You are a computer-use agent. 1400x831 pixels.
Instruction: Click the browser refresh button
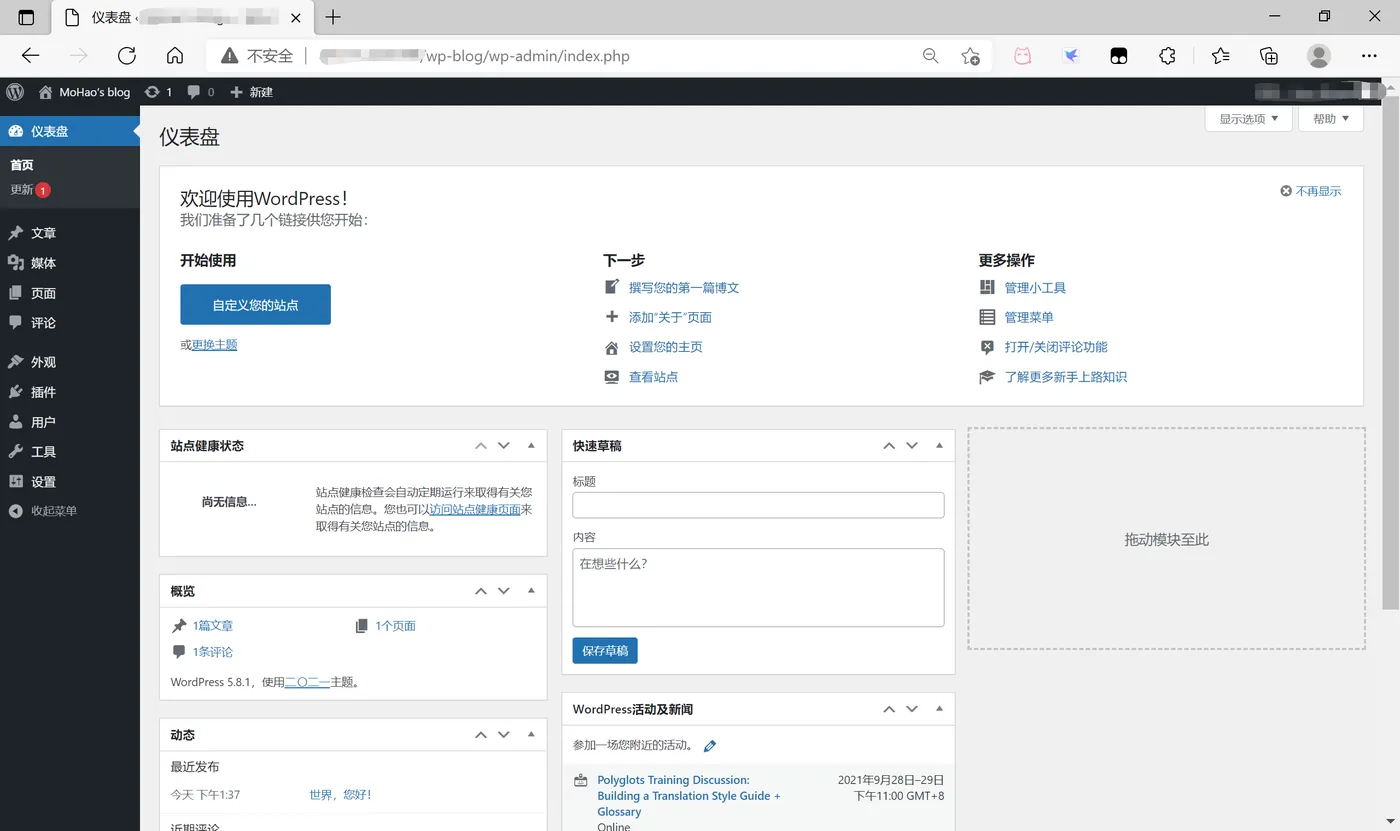click(126, 56)
